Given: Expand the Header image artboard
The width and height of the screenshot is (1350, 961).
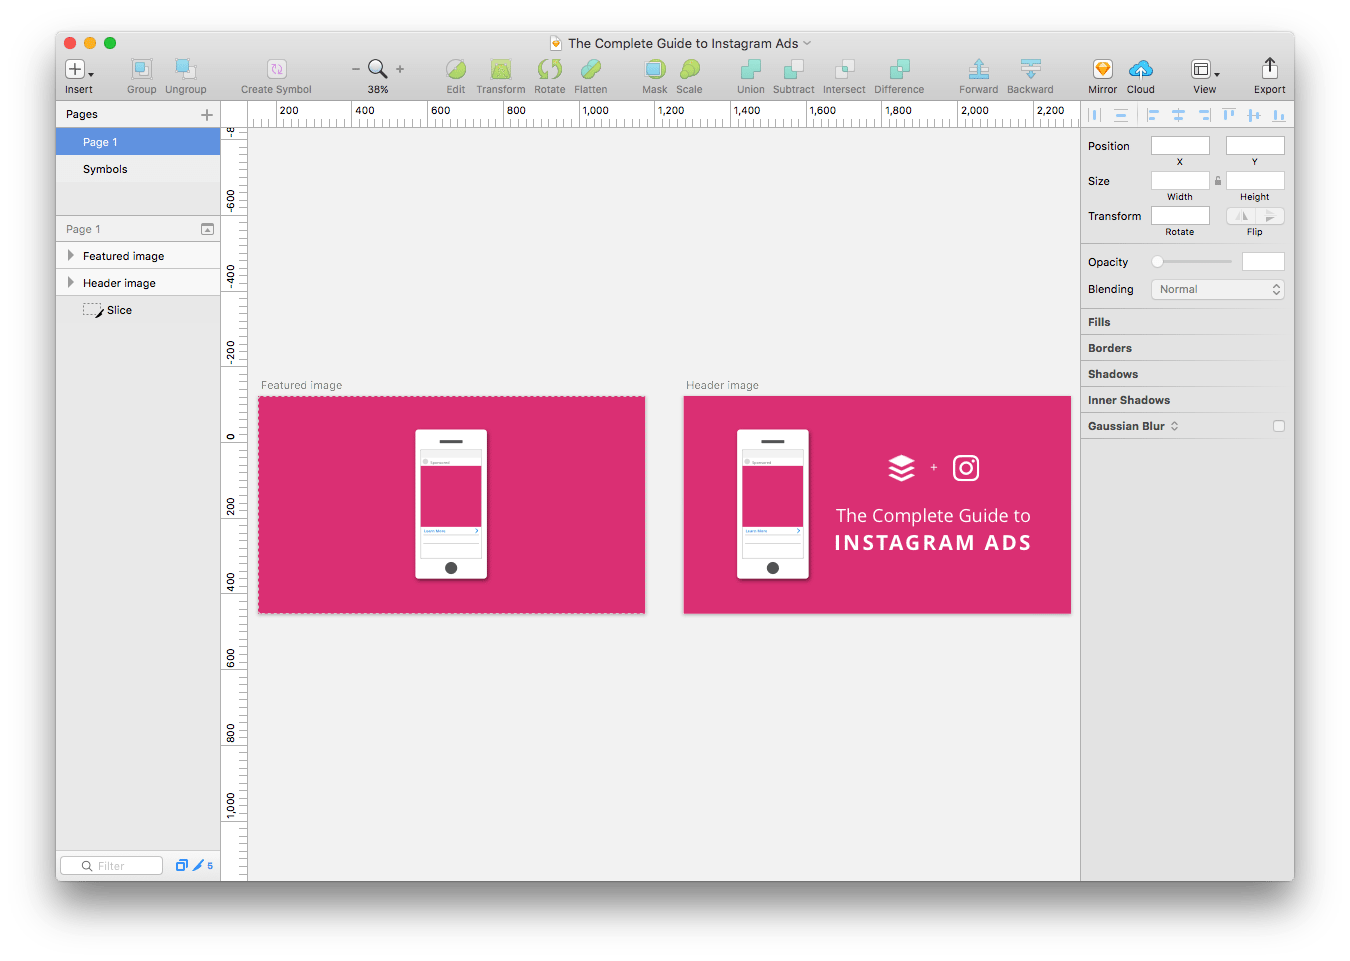Looking at the screenshot, I should click(70, 283).
